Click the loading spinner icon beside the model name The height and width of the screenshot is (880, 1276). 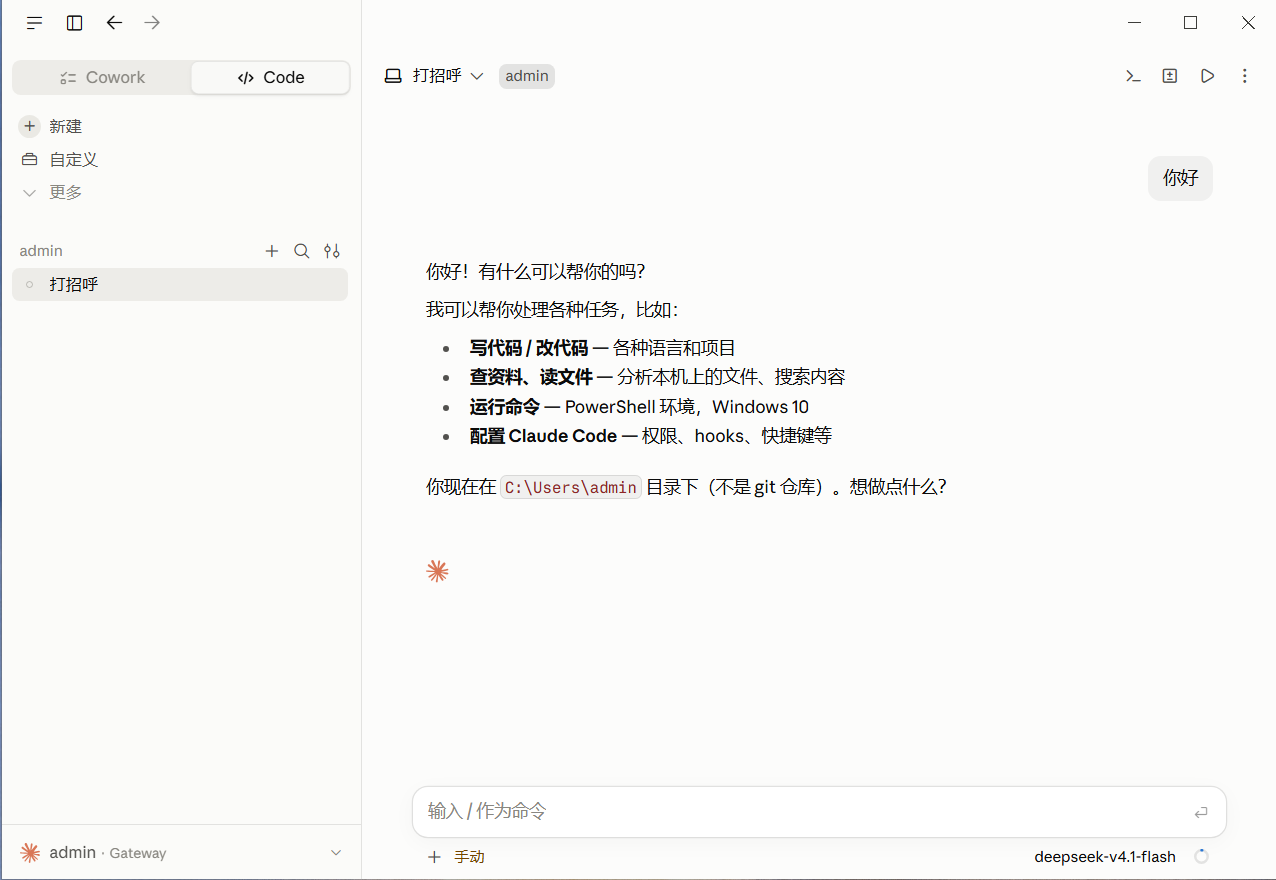pos(1202,857)
